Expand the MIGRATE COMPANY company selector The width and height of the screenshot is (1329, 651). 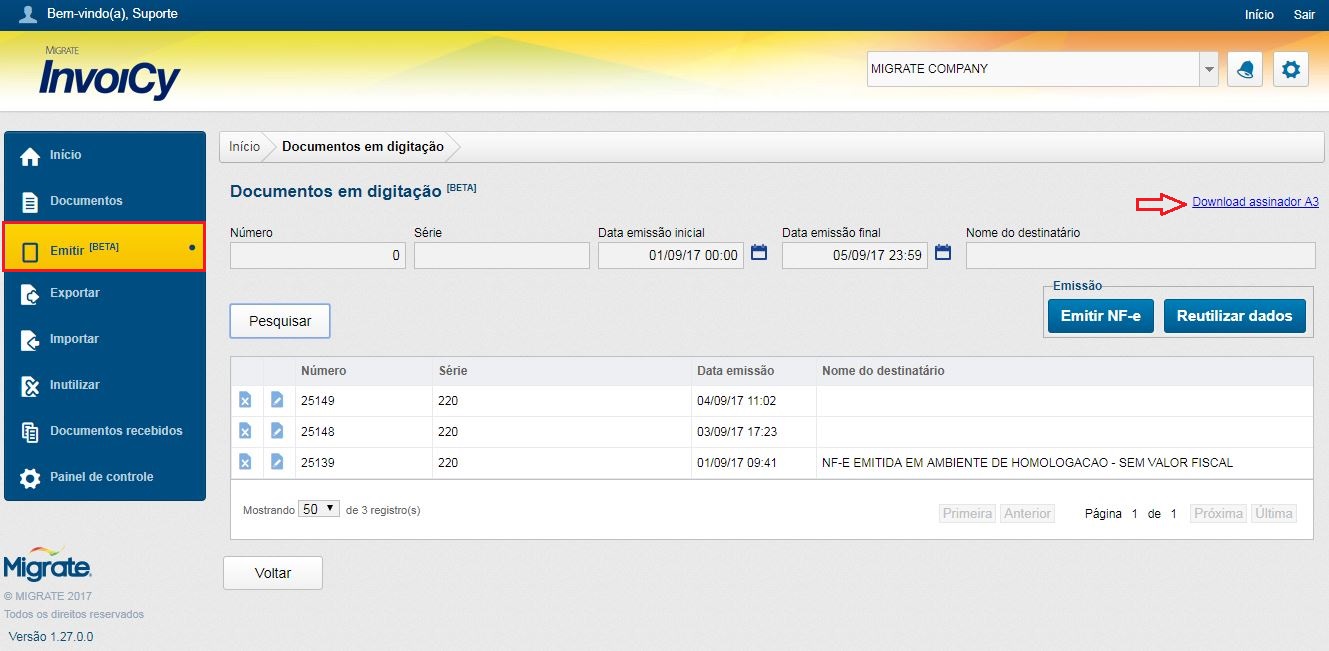pyautogui.click(x=1207, y=68)
